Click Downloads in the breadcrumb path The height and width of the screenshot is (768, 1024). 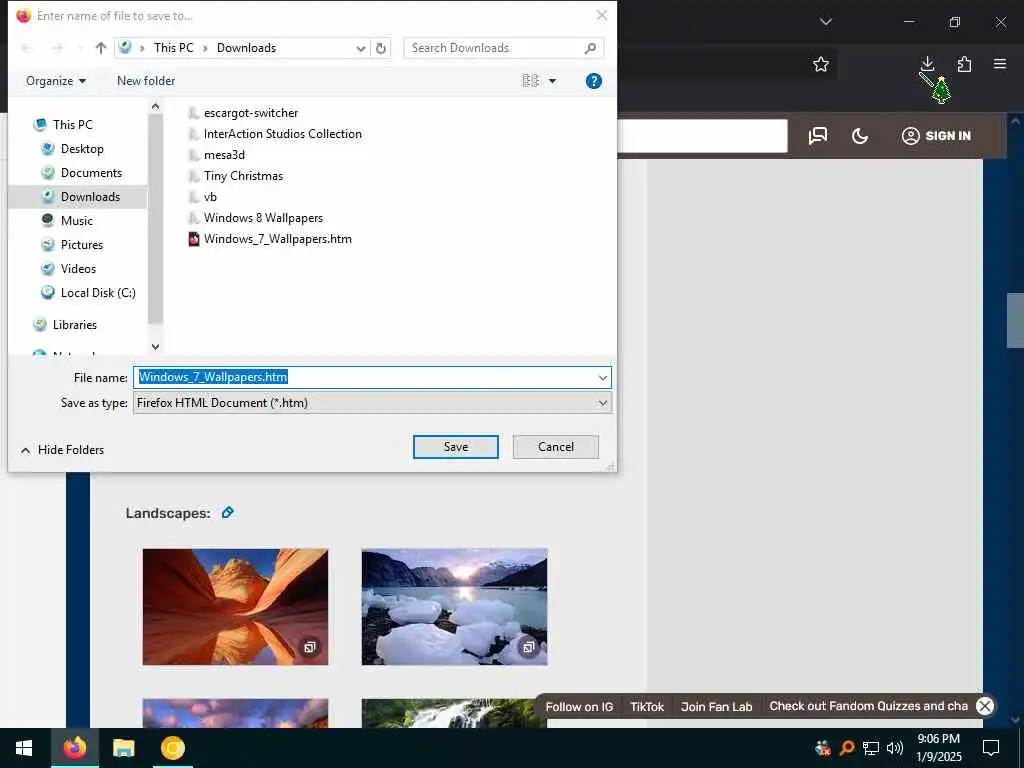pos(246,48)
